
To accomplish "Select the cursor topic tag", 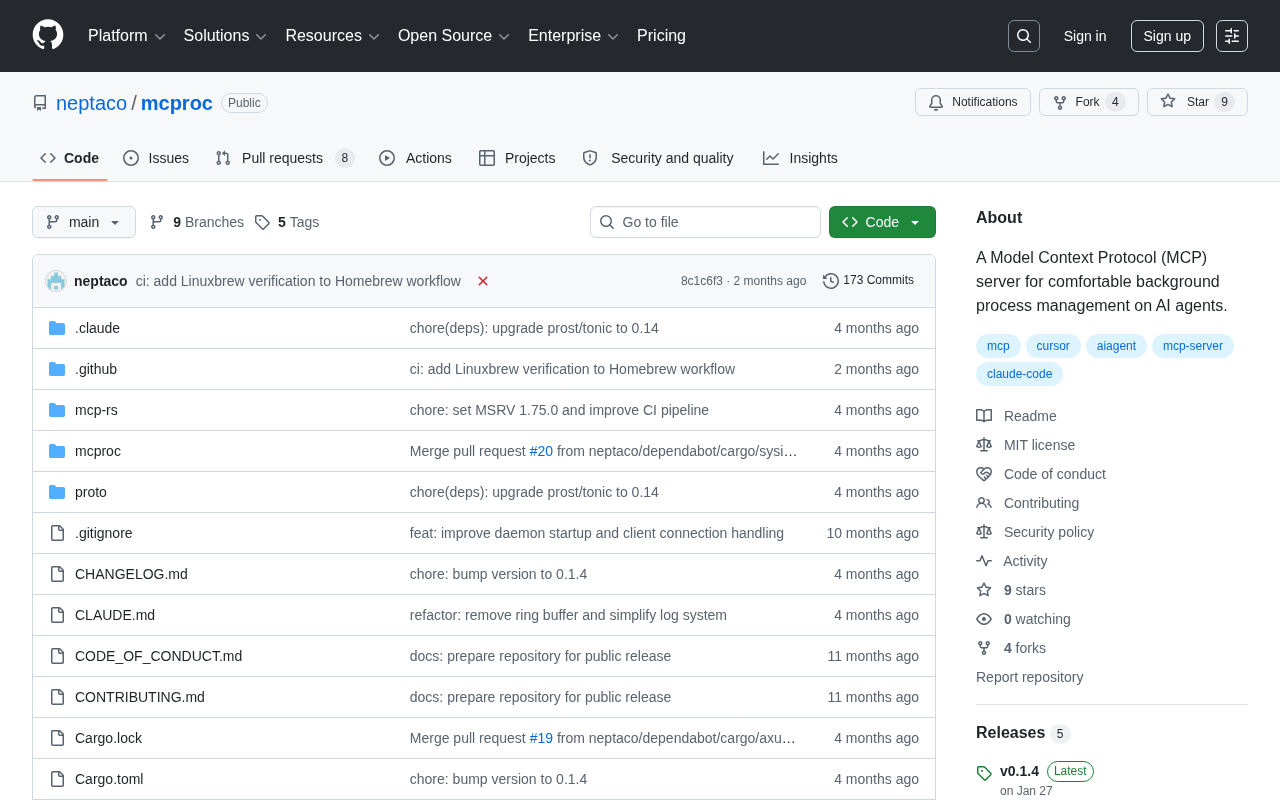I will coord(1053,346).
